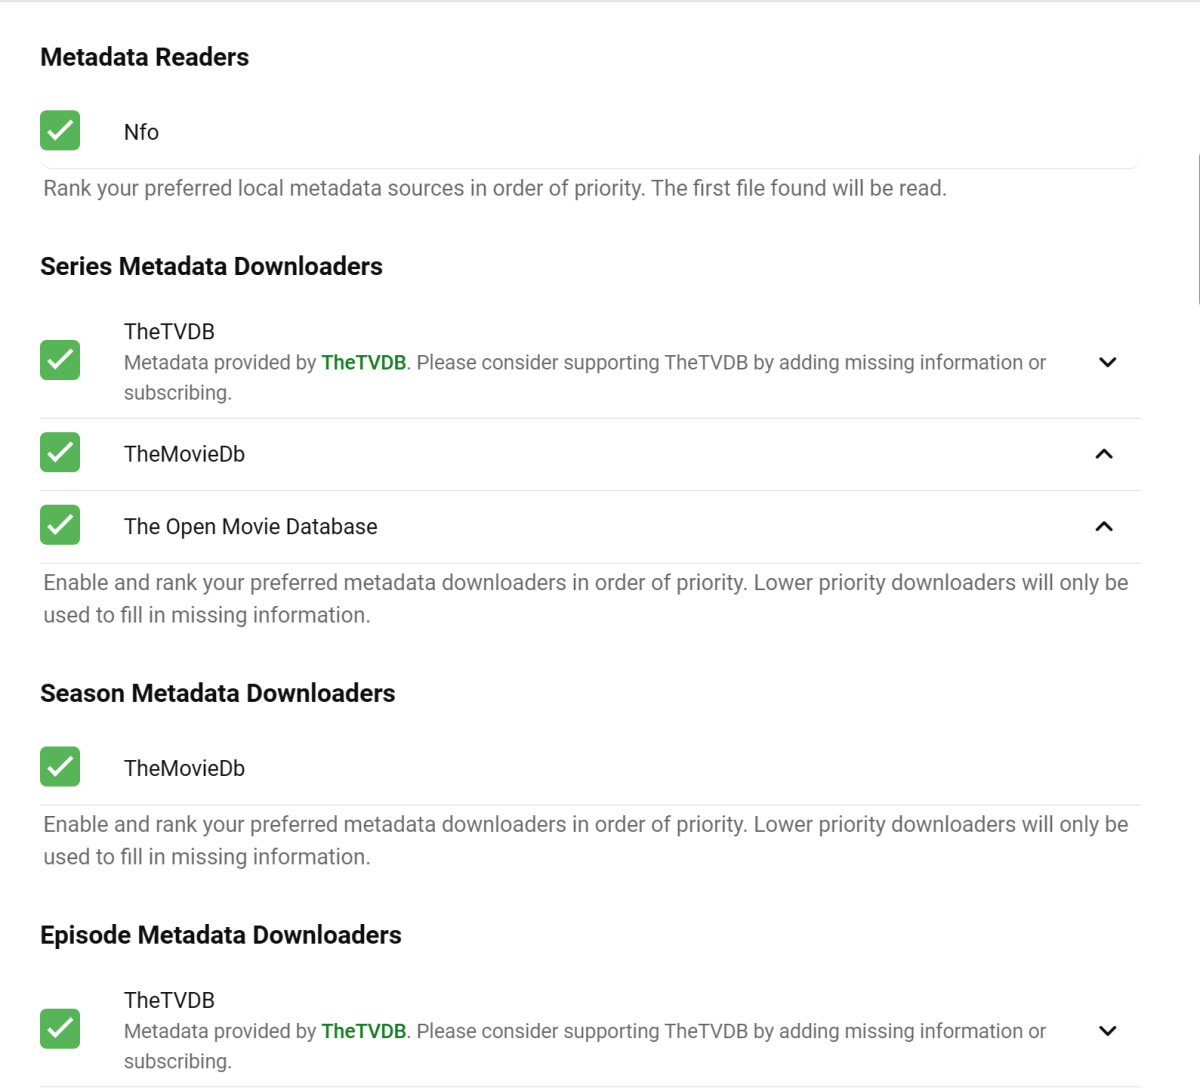Move series TheTVDB down with its arrow
The width and height of the screenshot is (1200, 1088).
coord(1107,362)
